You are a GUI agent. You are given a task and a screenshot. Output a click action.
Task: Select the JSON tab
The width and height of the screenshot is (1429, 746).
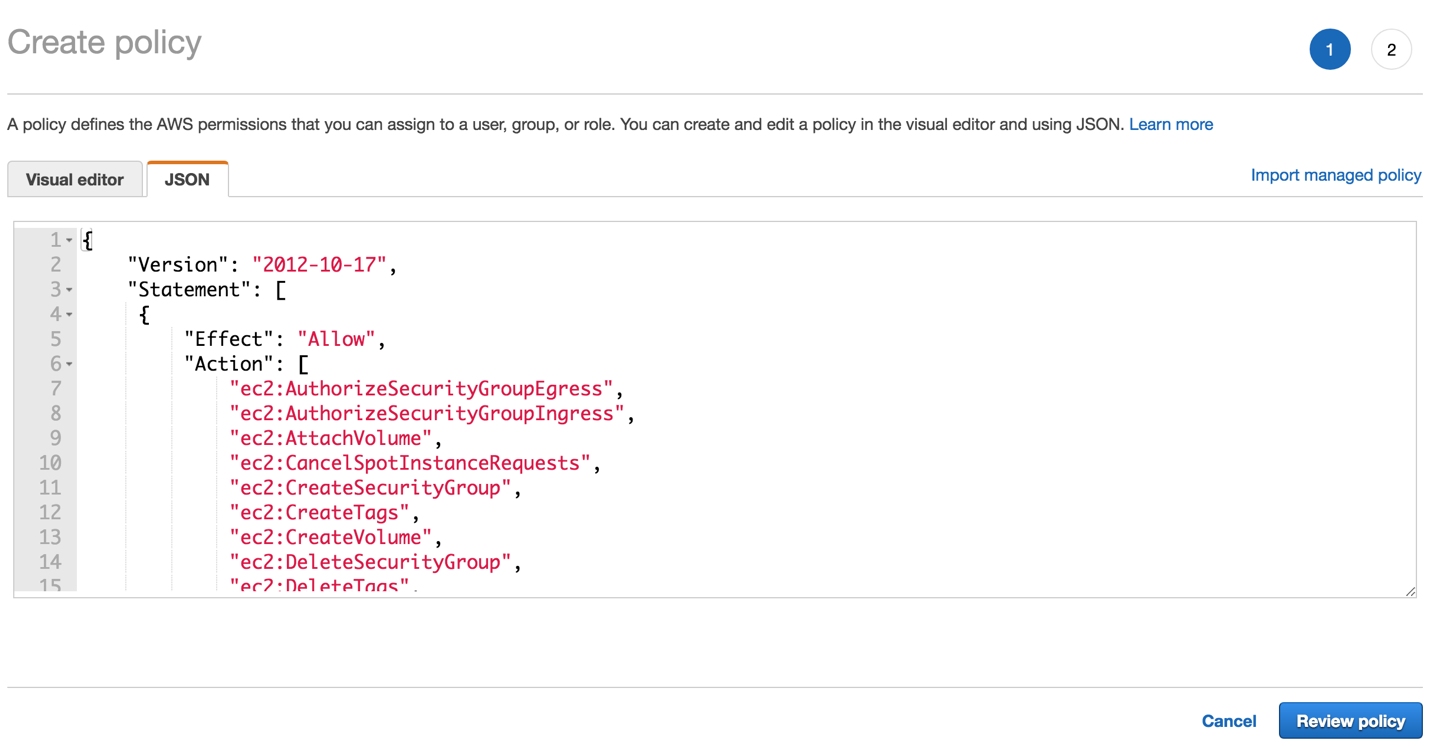click(x=187, y=180)
